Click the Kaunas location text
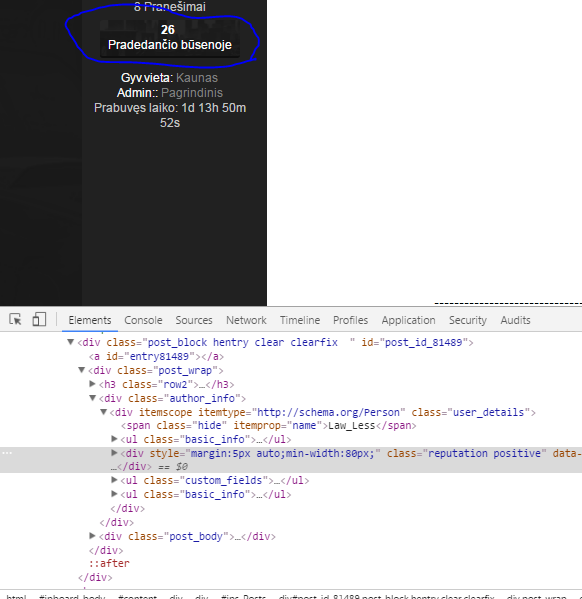Screen dimensions: 582x599 pos(197,78)
